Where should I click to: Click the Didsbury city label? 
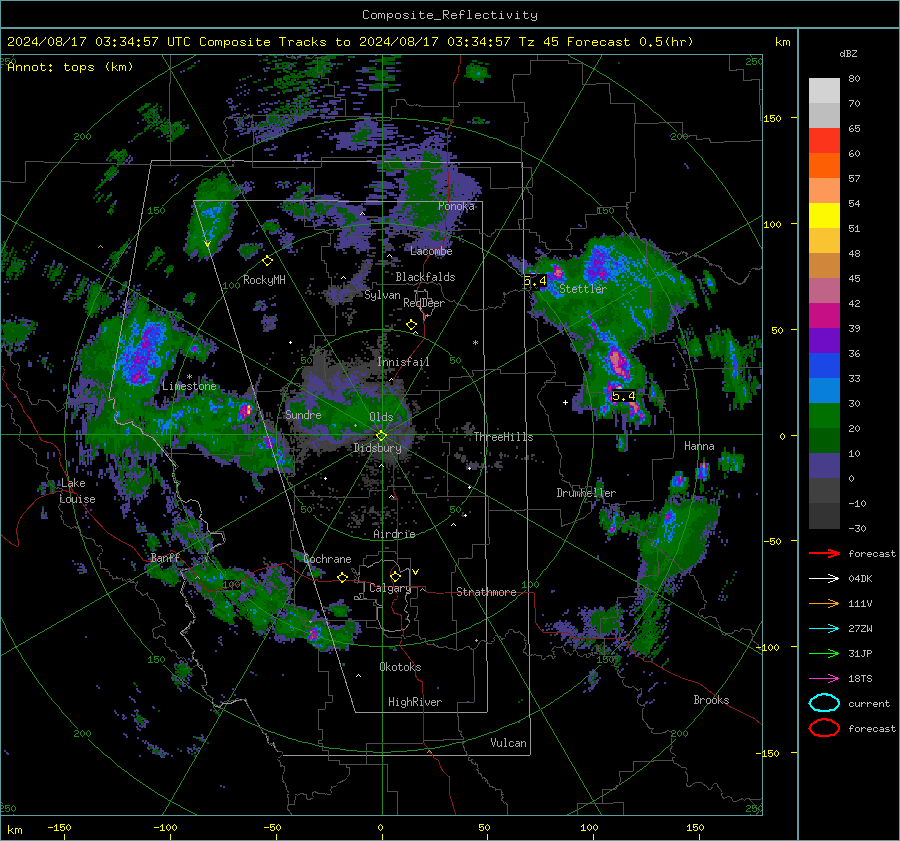point(377,448)
